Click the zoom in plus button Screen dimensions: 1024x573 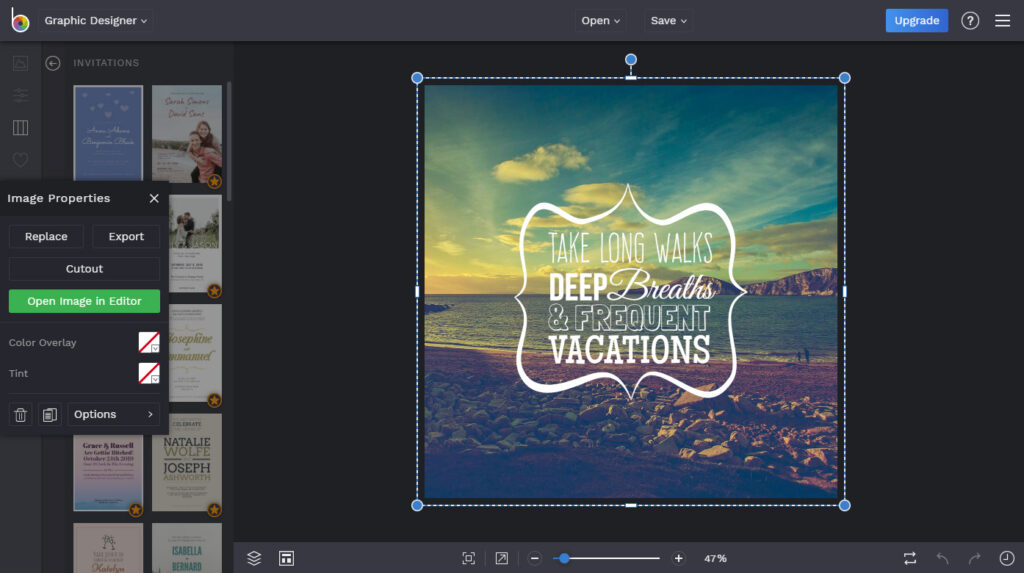(678, 558)
